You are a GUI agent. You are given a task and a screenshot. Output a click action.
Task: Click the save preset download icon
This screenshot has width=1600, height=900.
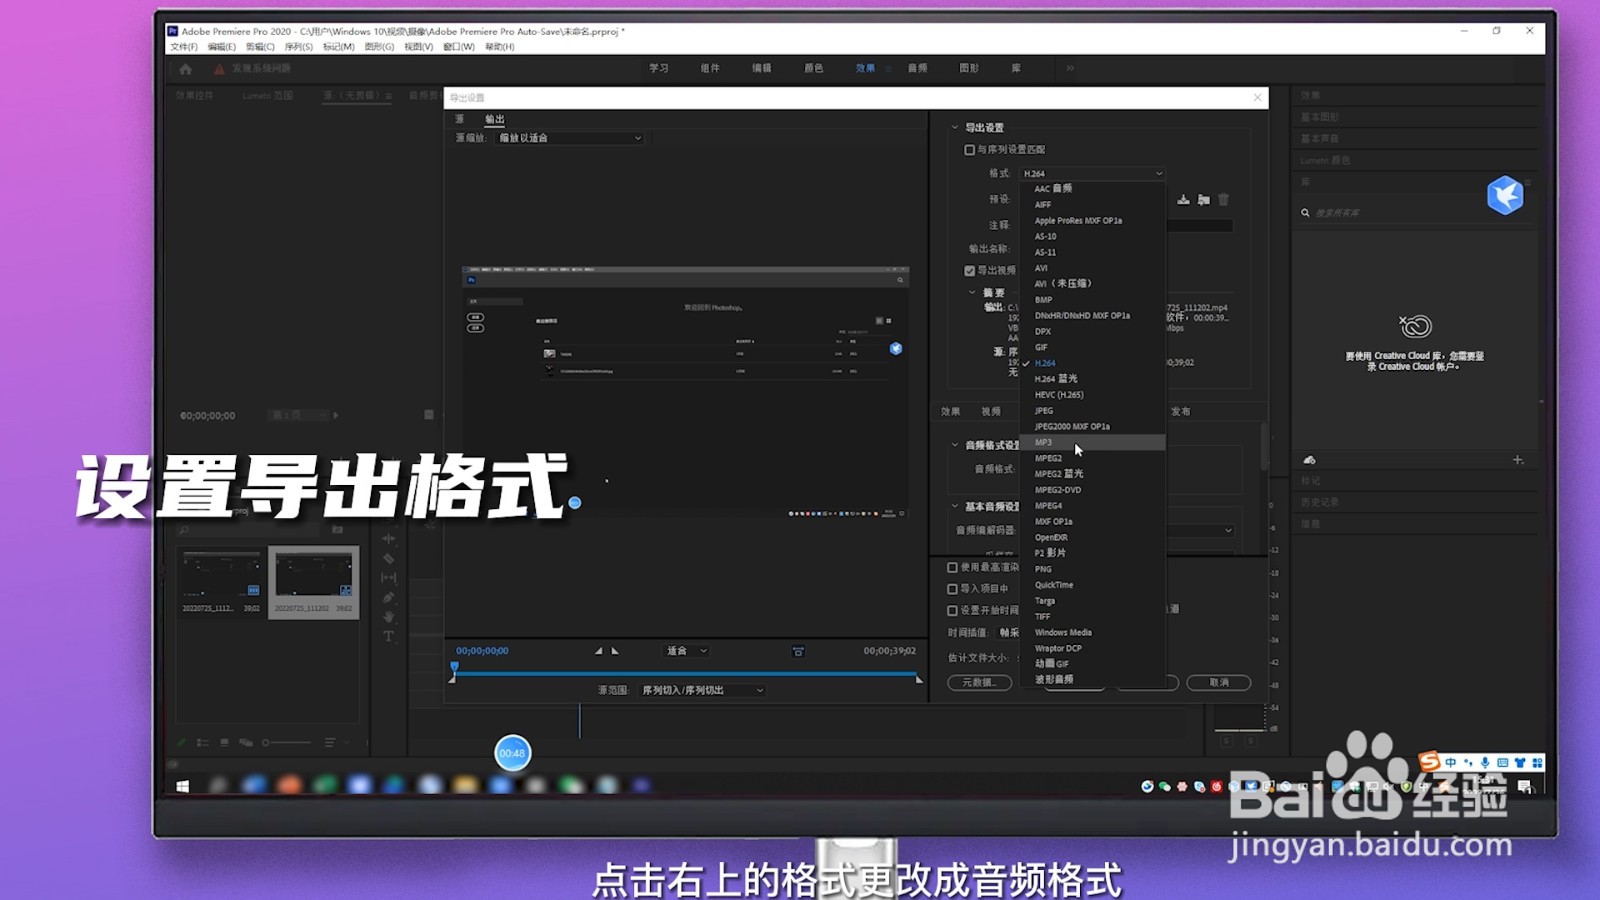click(1184, 199)
